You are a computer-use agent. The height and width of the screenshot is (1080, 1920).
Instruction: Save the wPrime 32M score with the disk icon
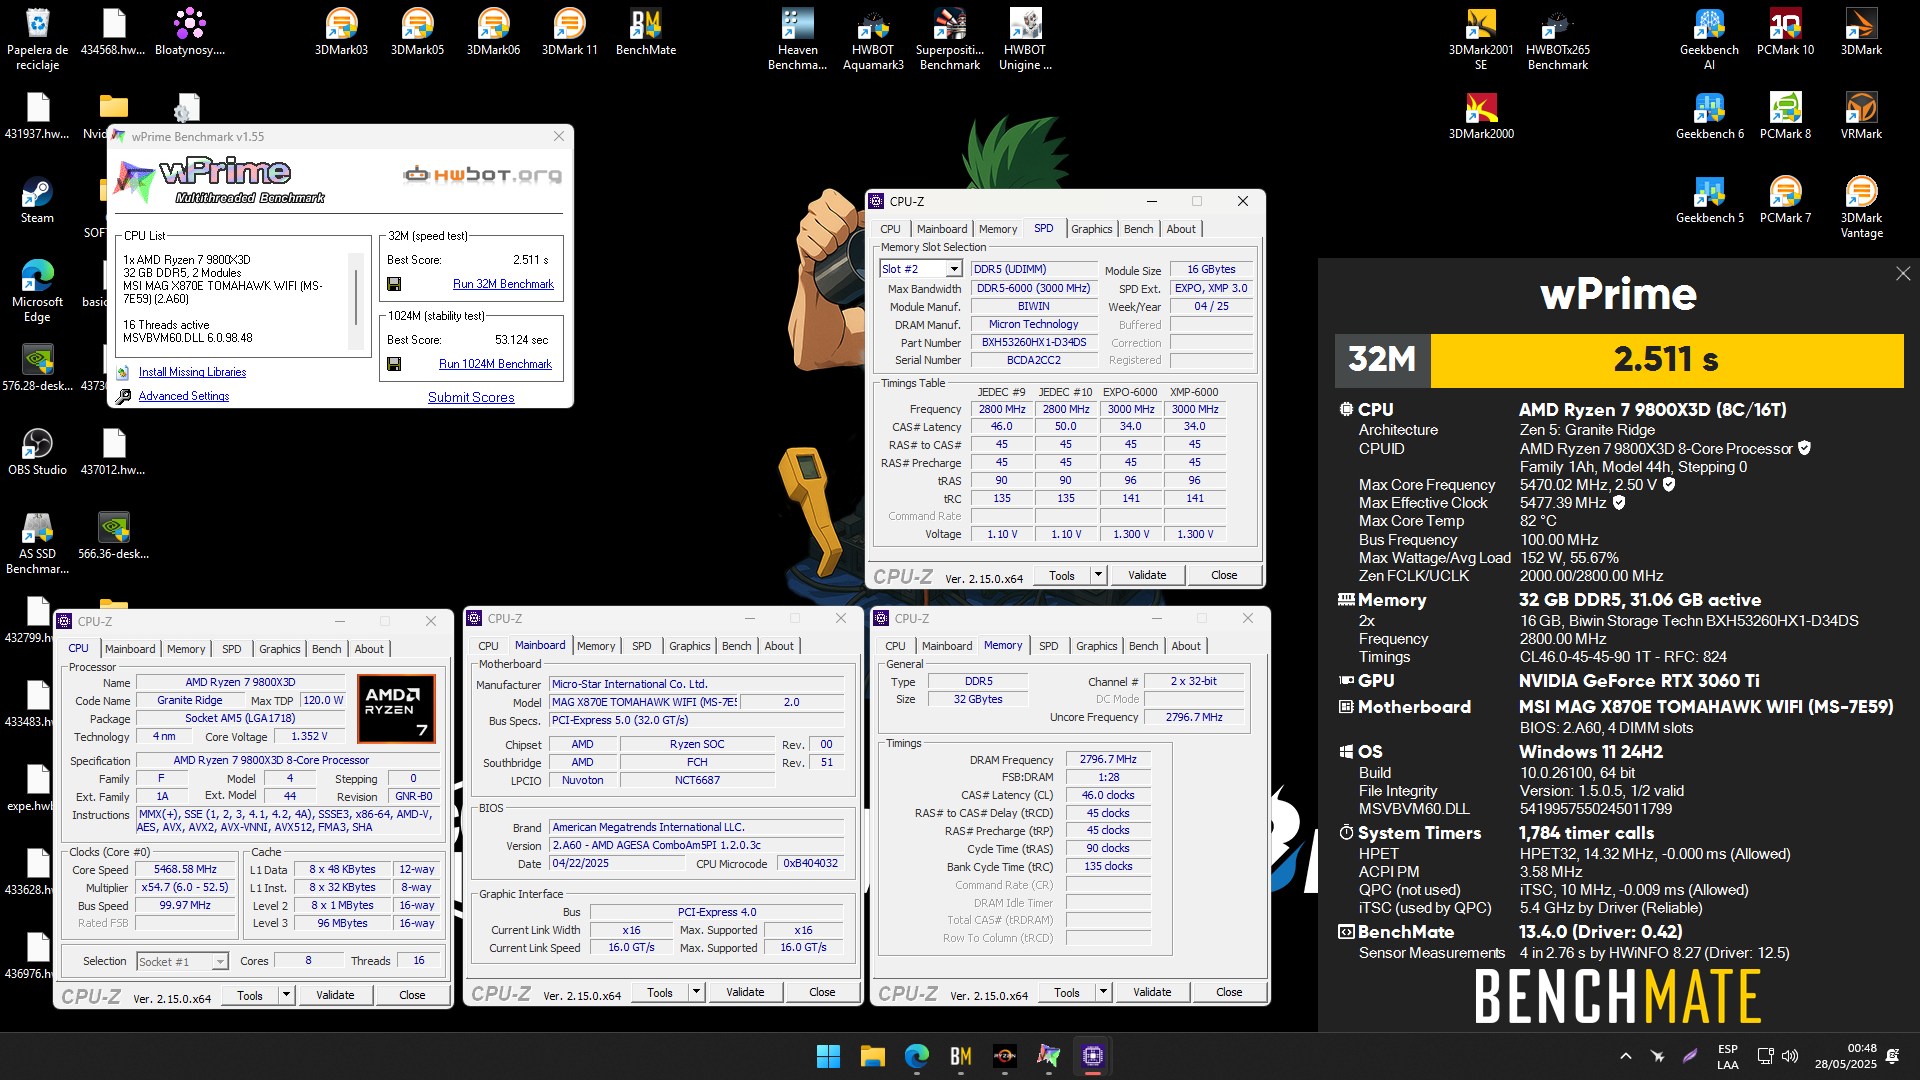coord(394,284)
